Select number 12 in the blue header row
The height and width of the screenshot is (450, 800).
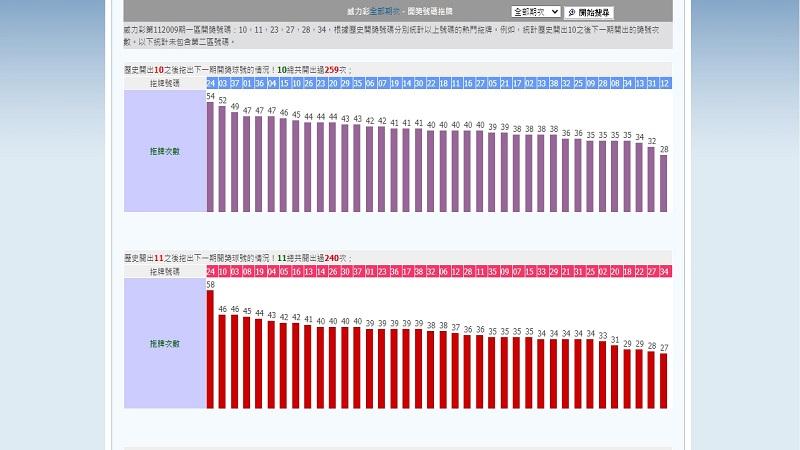click(664, 83)
